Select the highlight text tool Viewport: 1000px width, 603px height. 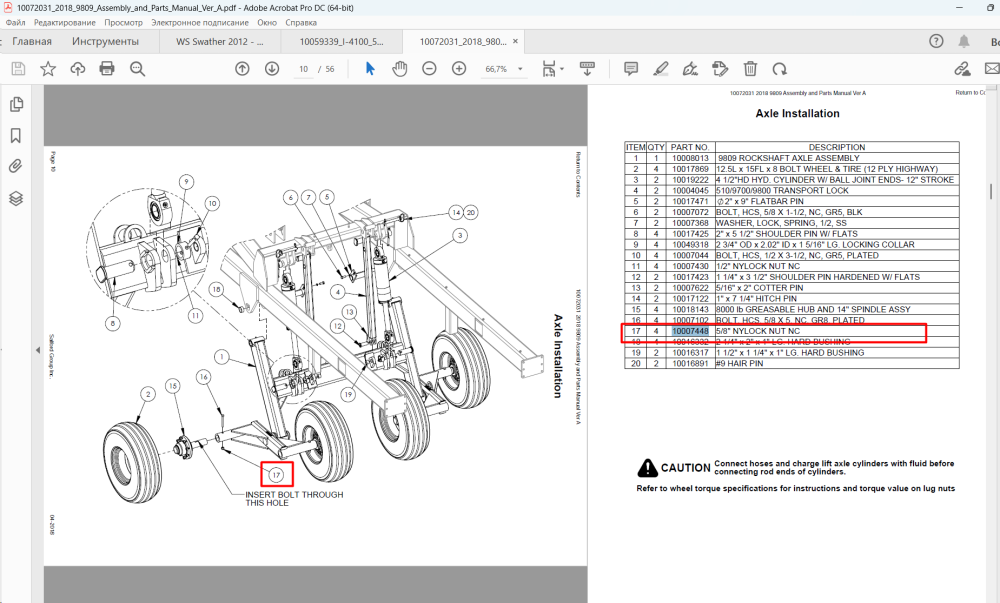(661, 69)
